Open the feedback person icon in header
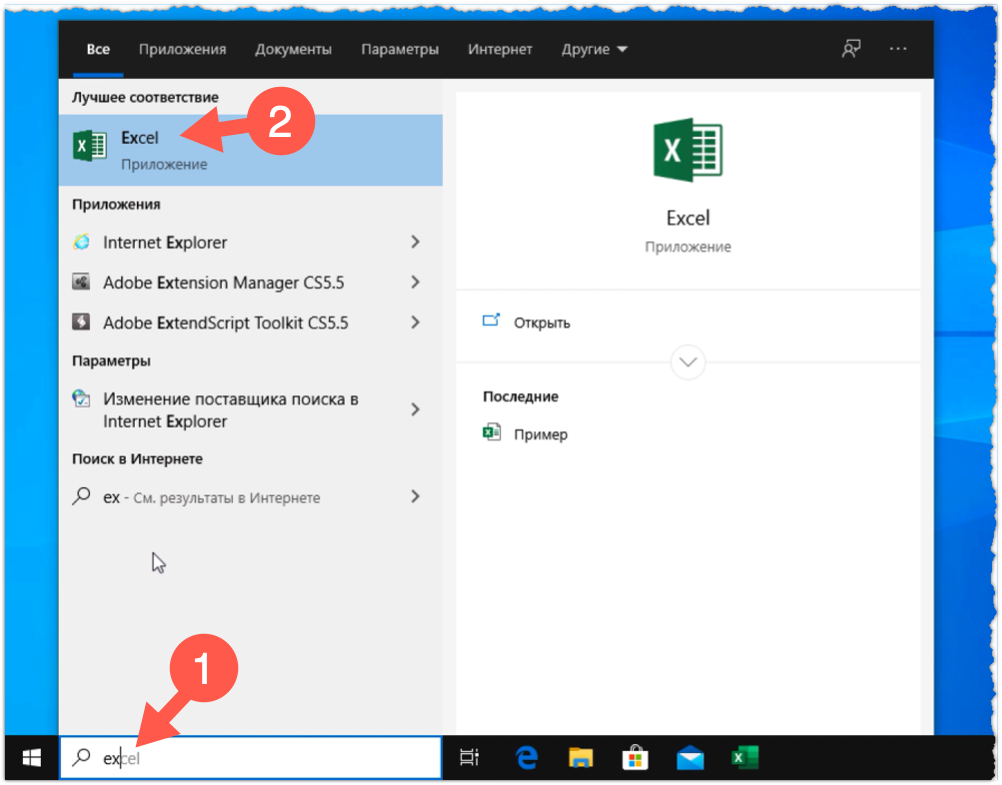The width and height of the screenshot is (1002, 785). [x=851, y=49]
